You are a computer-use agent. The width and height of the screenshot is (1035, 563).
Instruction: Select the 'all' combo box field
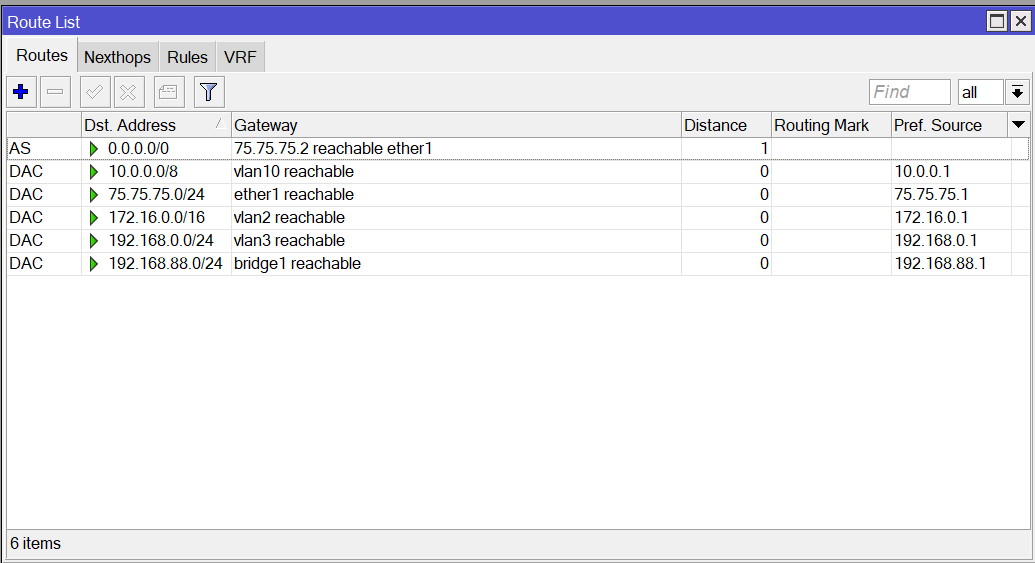point(981,92)
